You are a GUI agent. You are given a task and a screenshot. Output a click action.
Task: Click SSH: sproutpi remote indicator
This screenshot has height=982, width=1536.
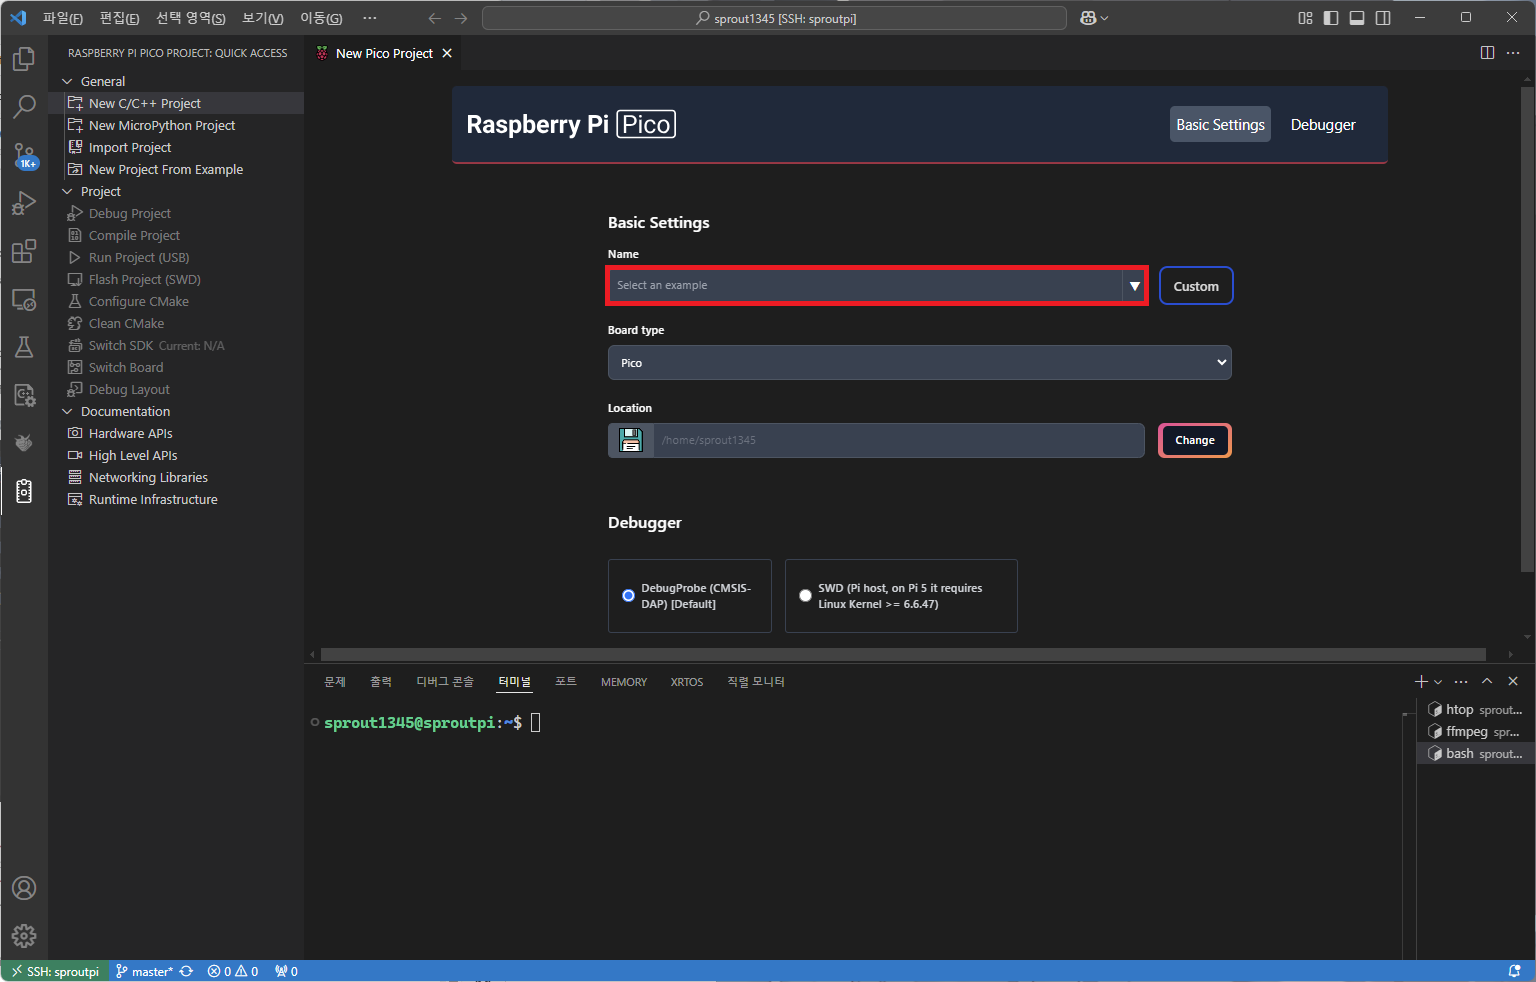[x=55, y=971]
